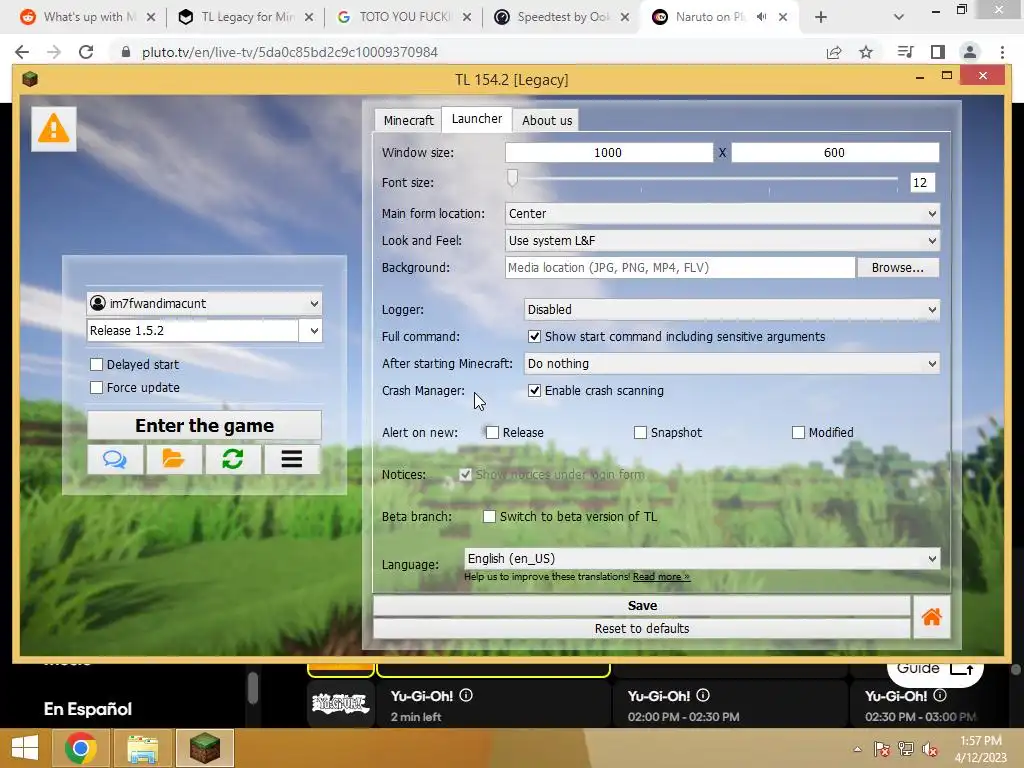Viewport: 1024px width, 768px height.
Task: Click the Yu-Gi-Oh! channel logo
Action: 340,703
